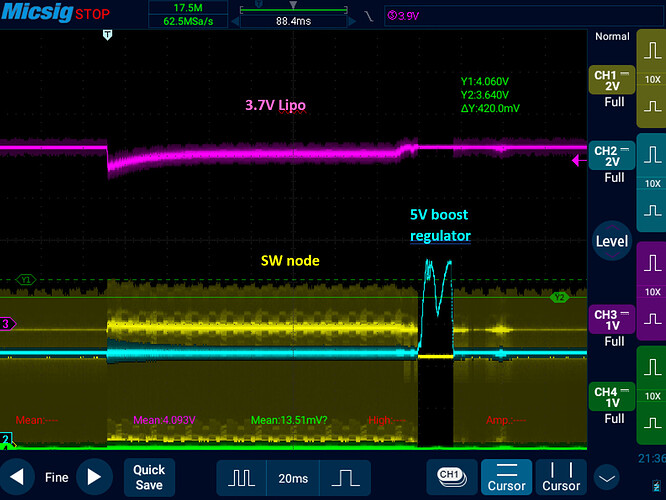The width and height of the screenshot is (666, 500).
Task: Tap the 88.4ms horizontal delay field
Action: click(293, 21)
